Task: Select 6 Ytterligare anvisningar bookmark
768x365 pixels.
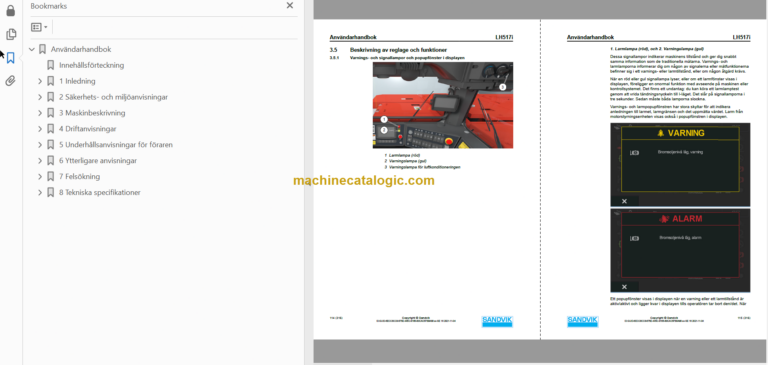Action: click(98, 161)
